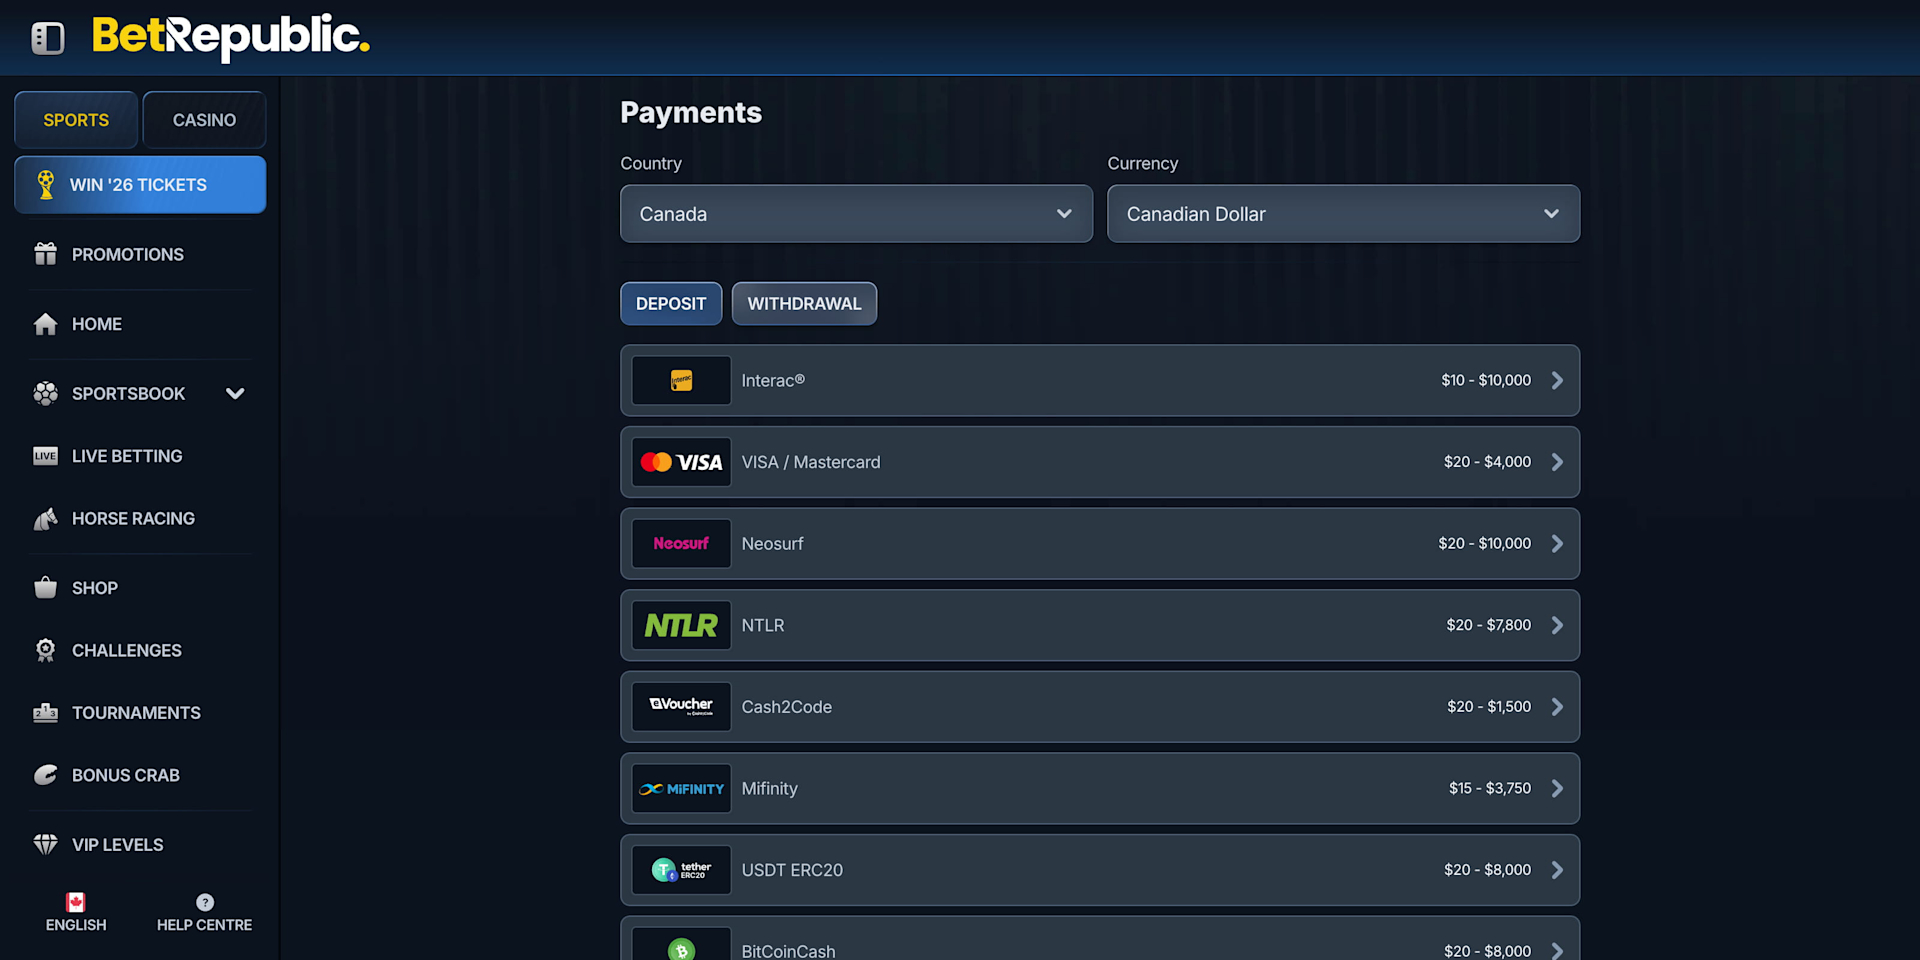Open the Help Centre link
The height and width of the screenshot is (960, 1920).
pos(204,913)
